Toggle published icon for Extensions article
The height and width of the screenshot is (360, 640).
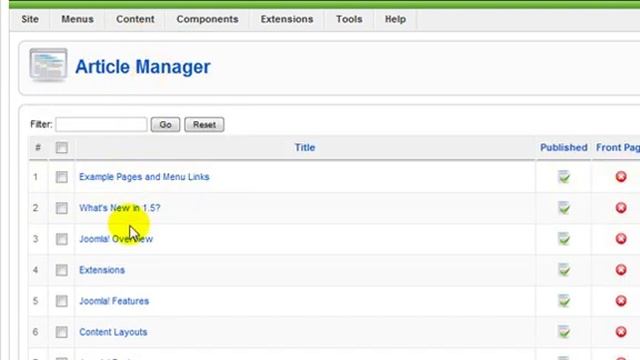564,270
